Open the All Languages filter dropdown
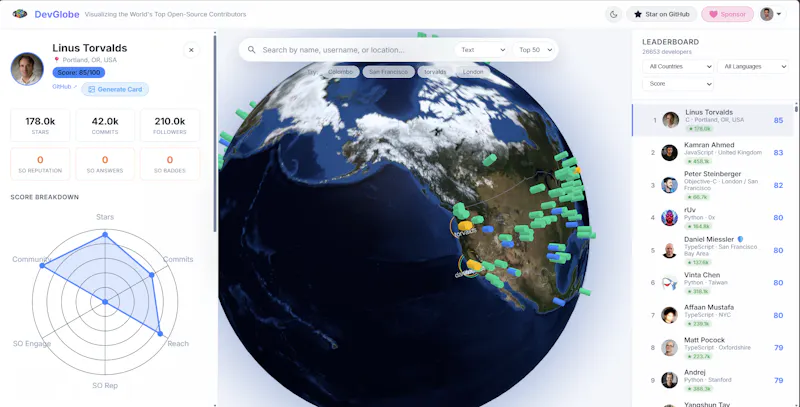 point(753,66)
